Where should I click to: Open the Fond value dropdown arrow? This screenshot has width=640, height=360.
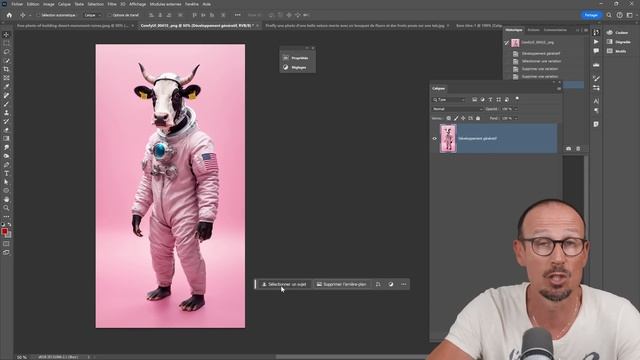click(516, 118)
